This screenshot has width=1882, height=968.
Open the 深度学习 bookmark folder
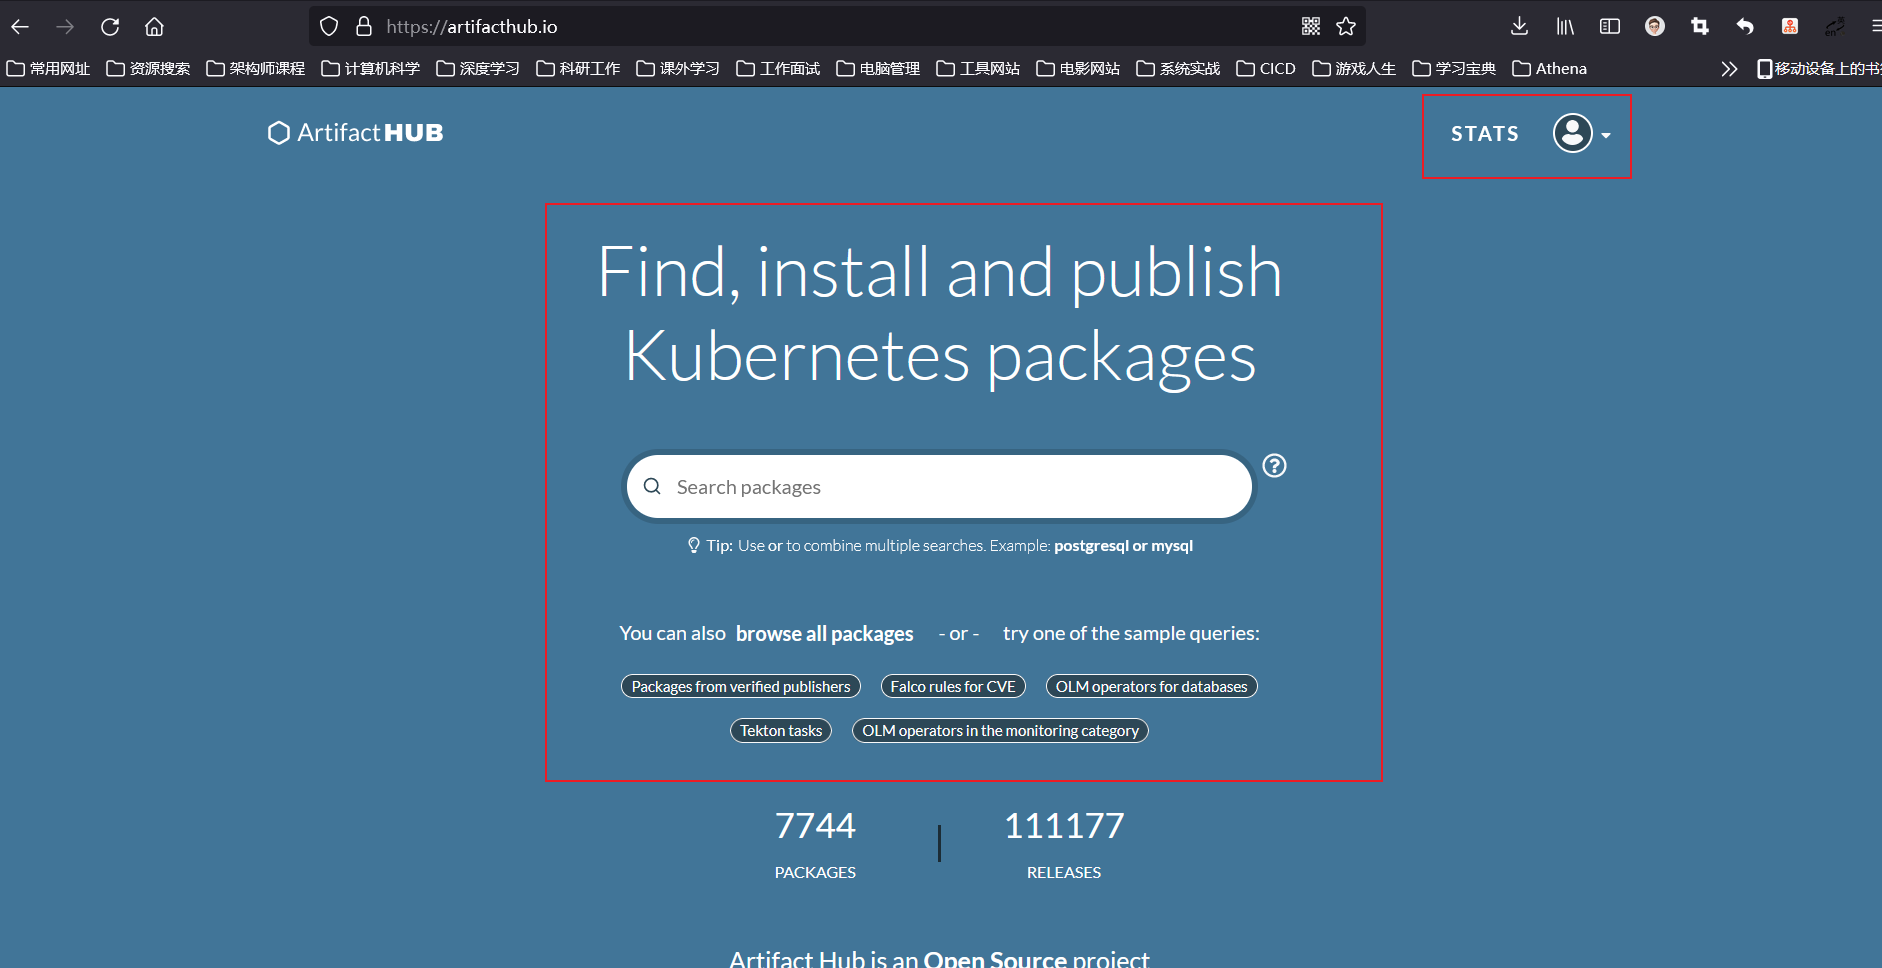[478, 69]
